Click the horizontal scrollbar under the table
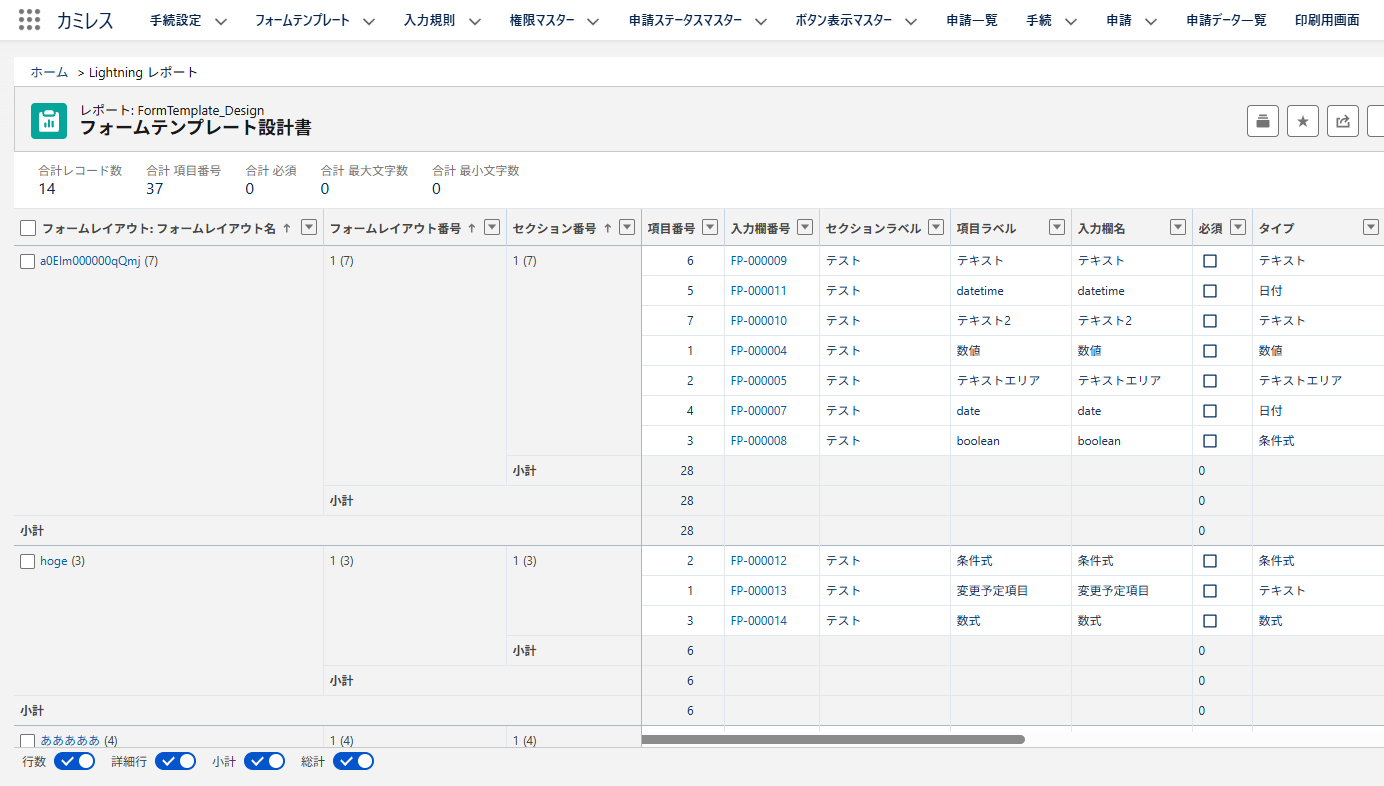The image size is (1384, 786). point(832,740)
